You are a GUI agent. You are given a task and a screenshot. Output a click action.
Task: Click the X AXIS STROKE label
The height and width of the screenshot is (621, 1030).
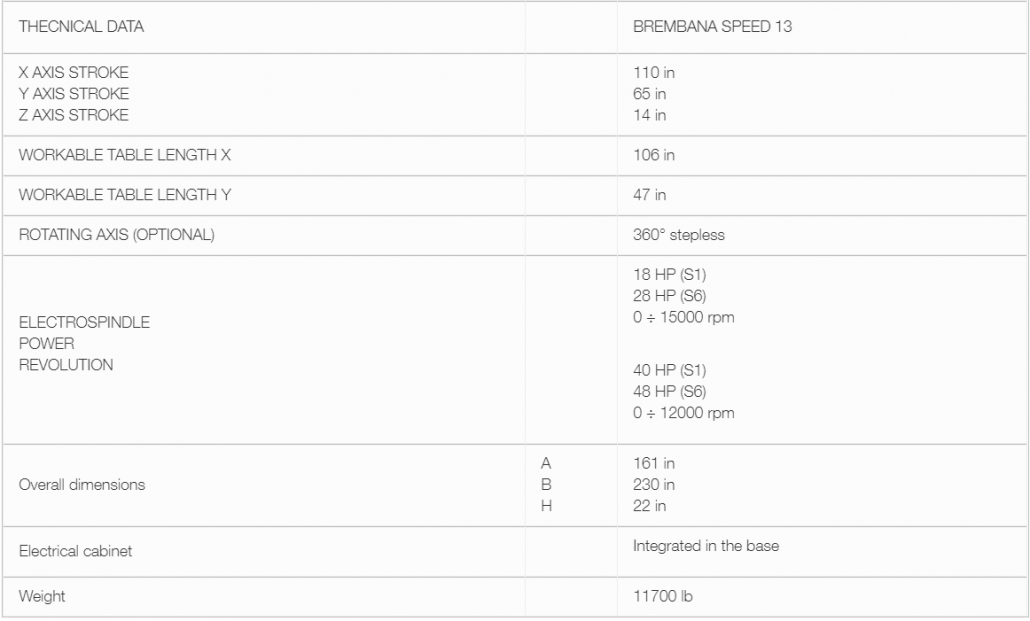tap(74, 73)
